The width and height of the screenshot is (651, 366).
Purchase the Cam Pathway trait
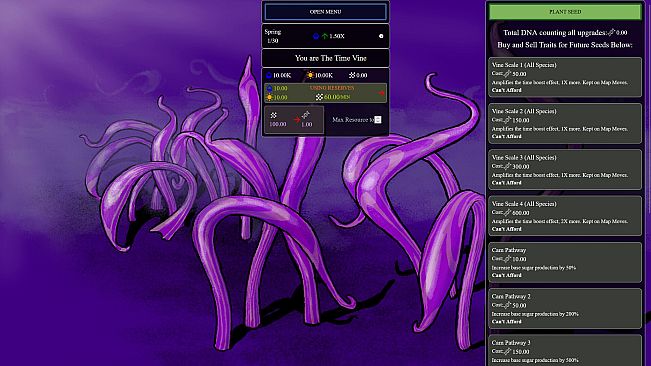point(565,263)
